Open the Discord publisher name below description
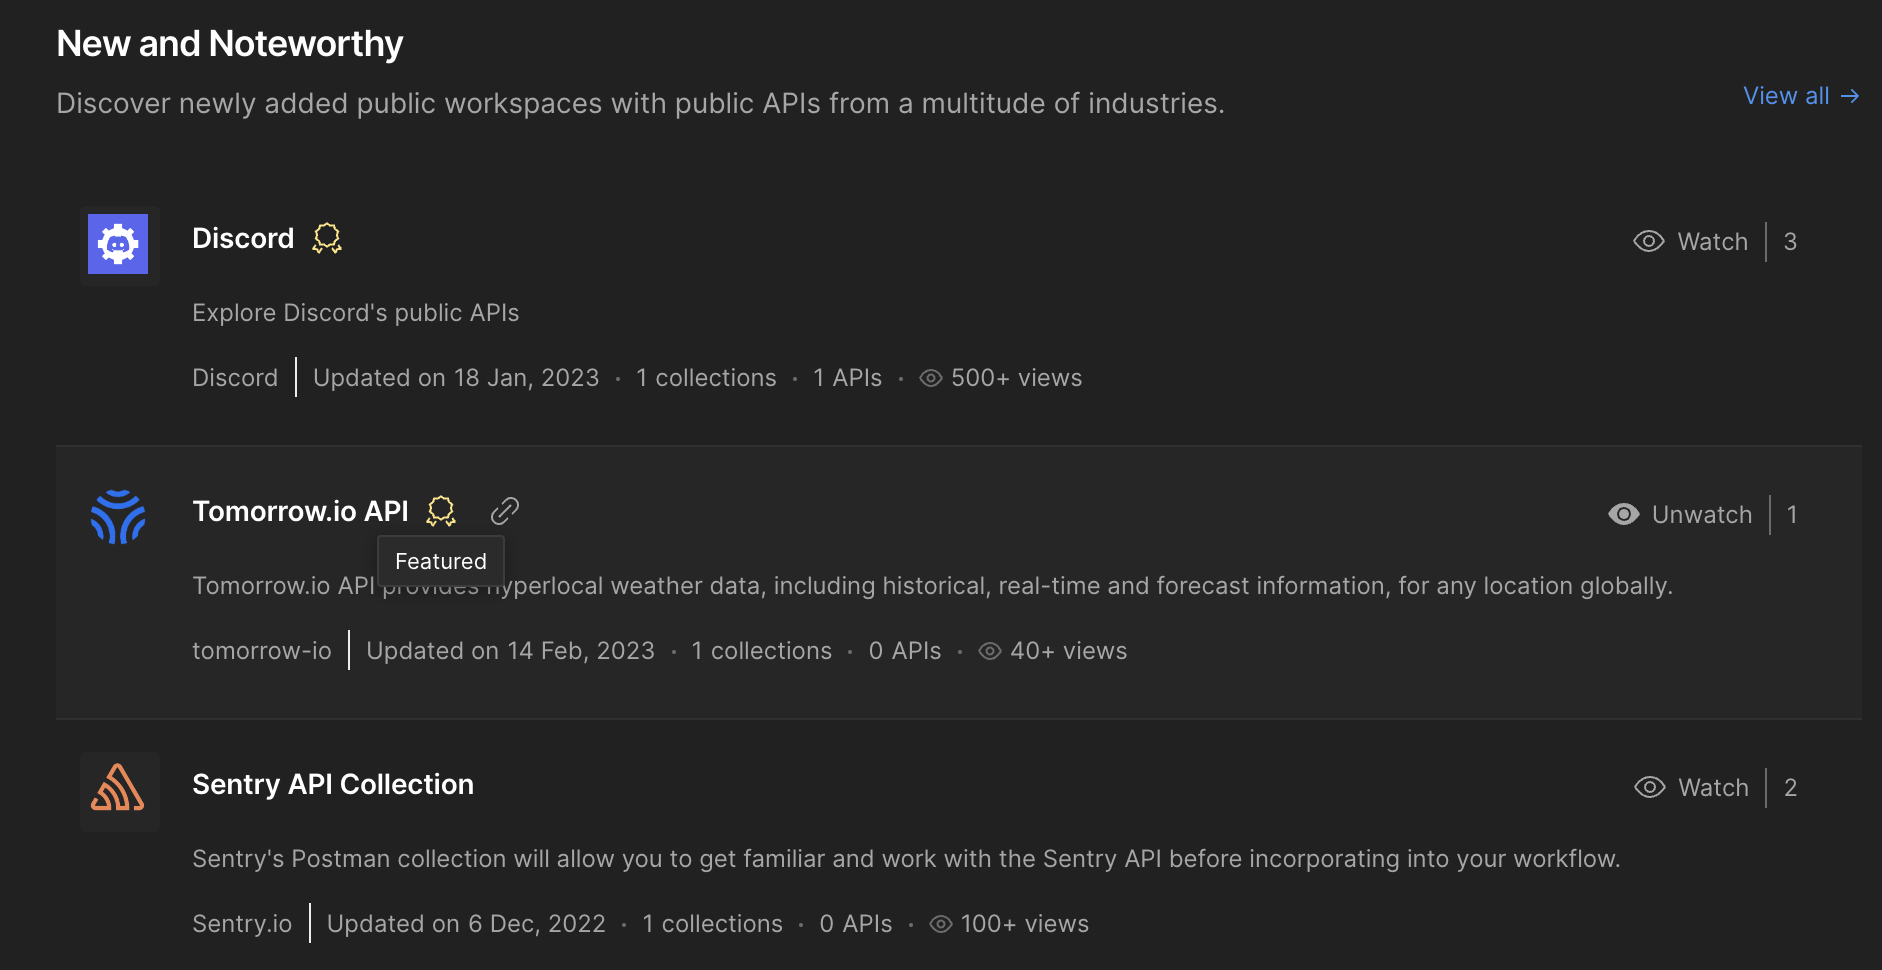The image size is (1882, 970). 235,378
